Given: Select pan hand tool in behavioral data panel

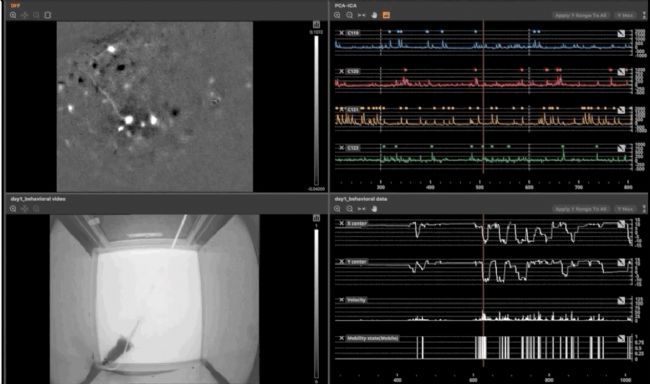Looking at the screenshot, I should (x=374, y=209).
